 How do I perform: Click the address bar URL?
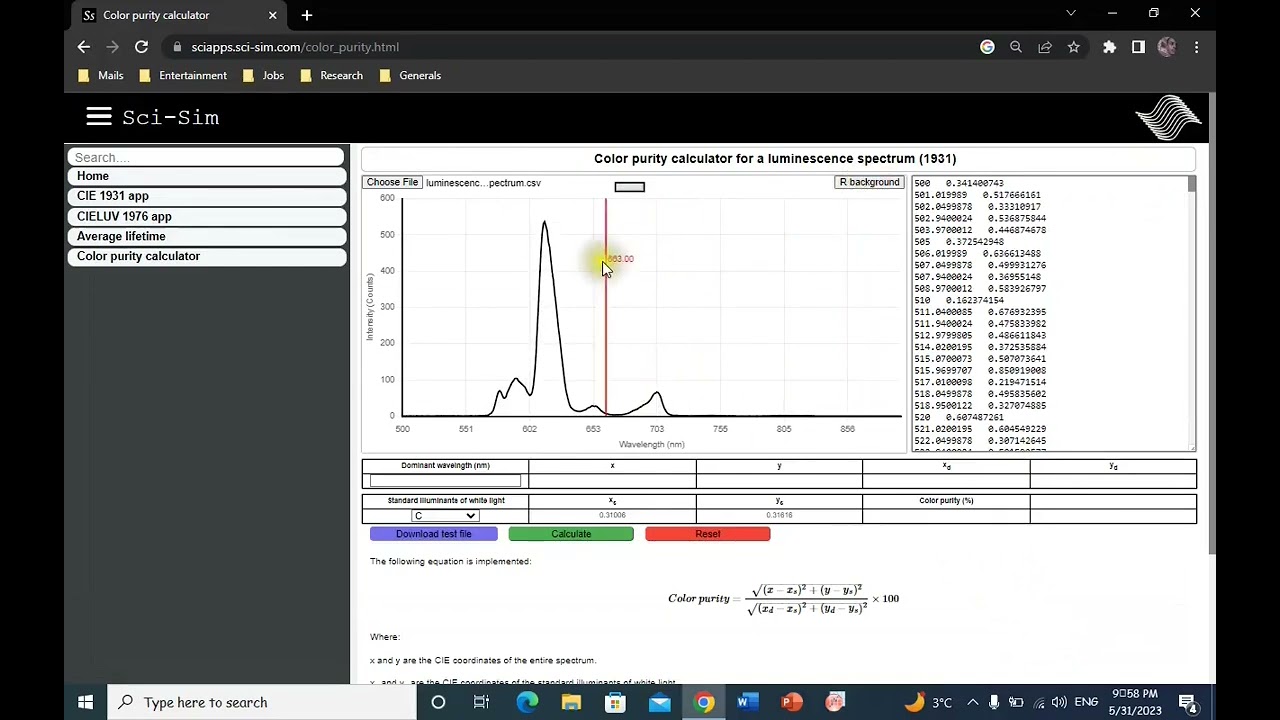[x=295, y=47]
